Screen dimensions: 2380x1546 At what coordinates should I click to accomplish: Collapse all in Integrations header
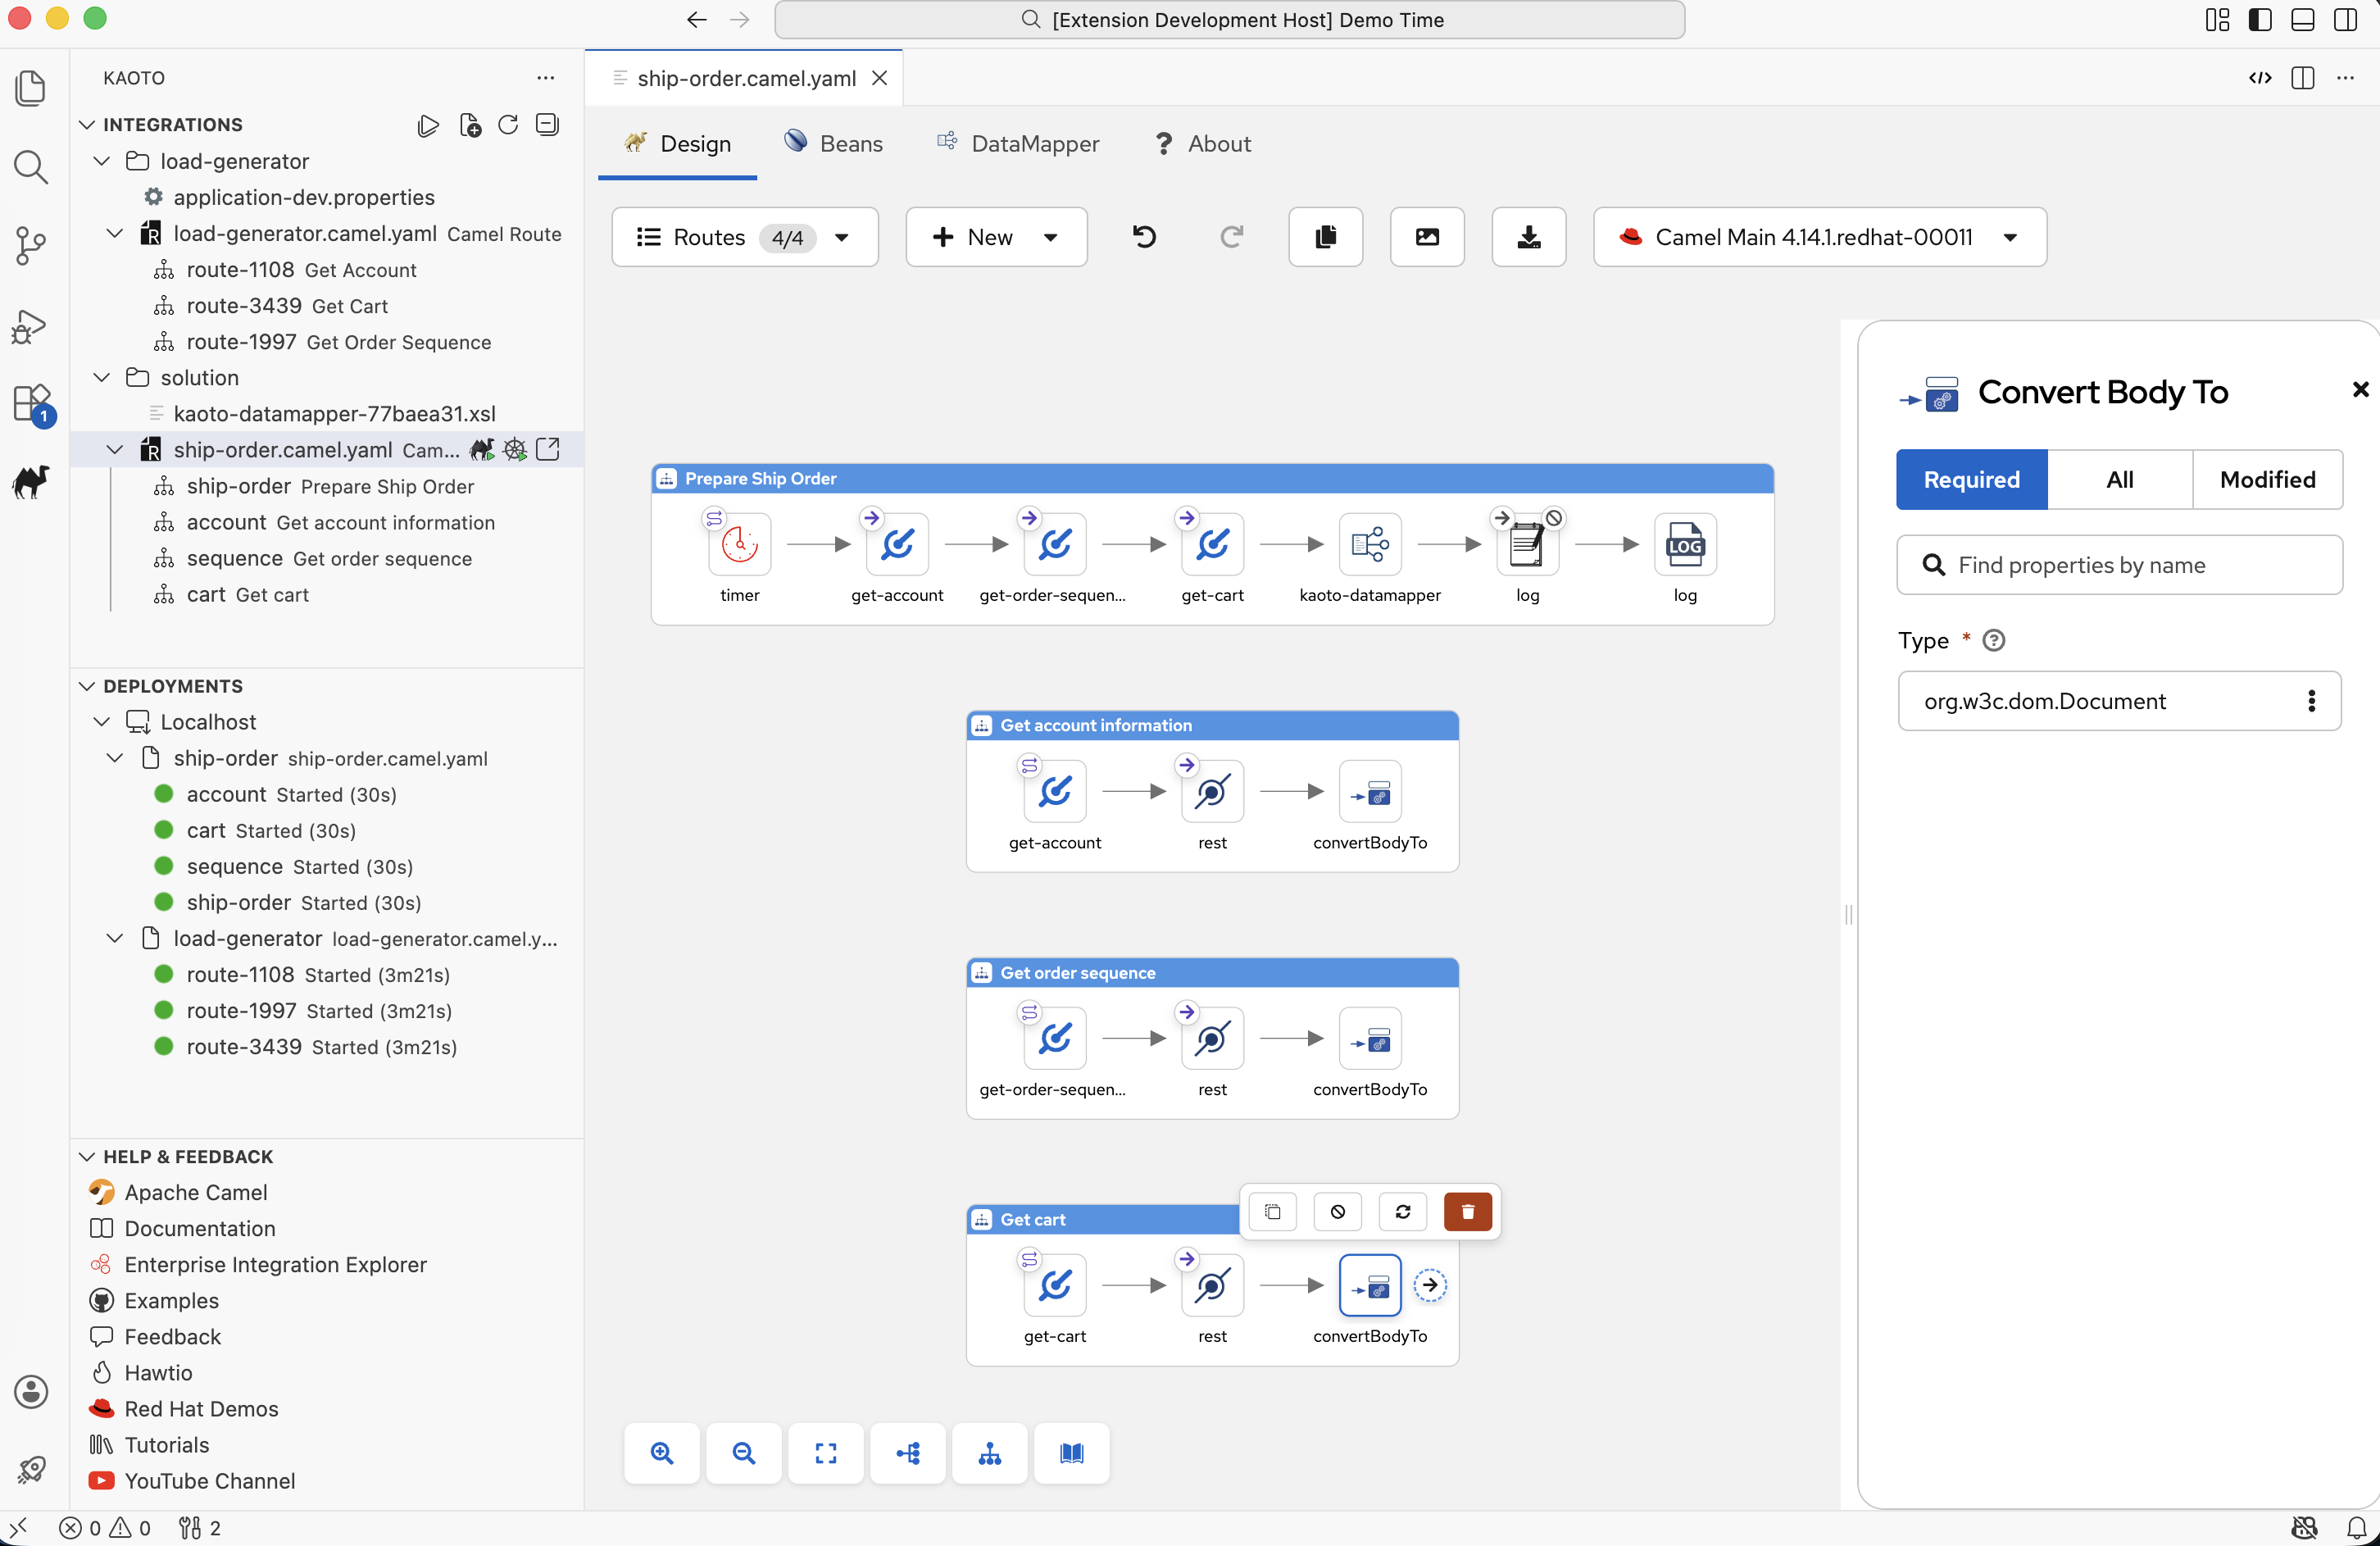[547, 125]
